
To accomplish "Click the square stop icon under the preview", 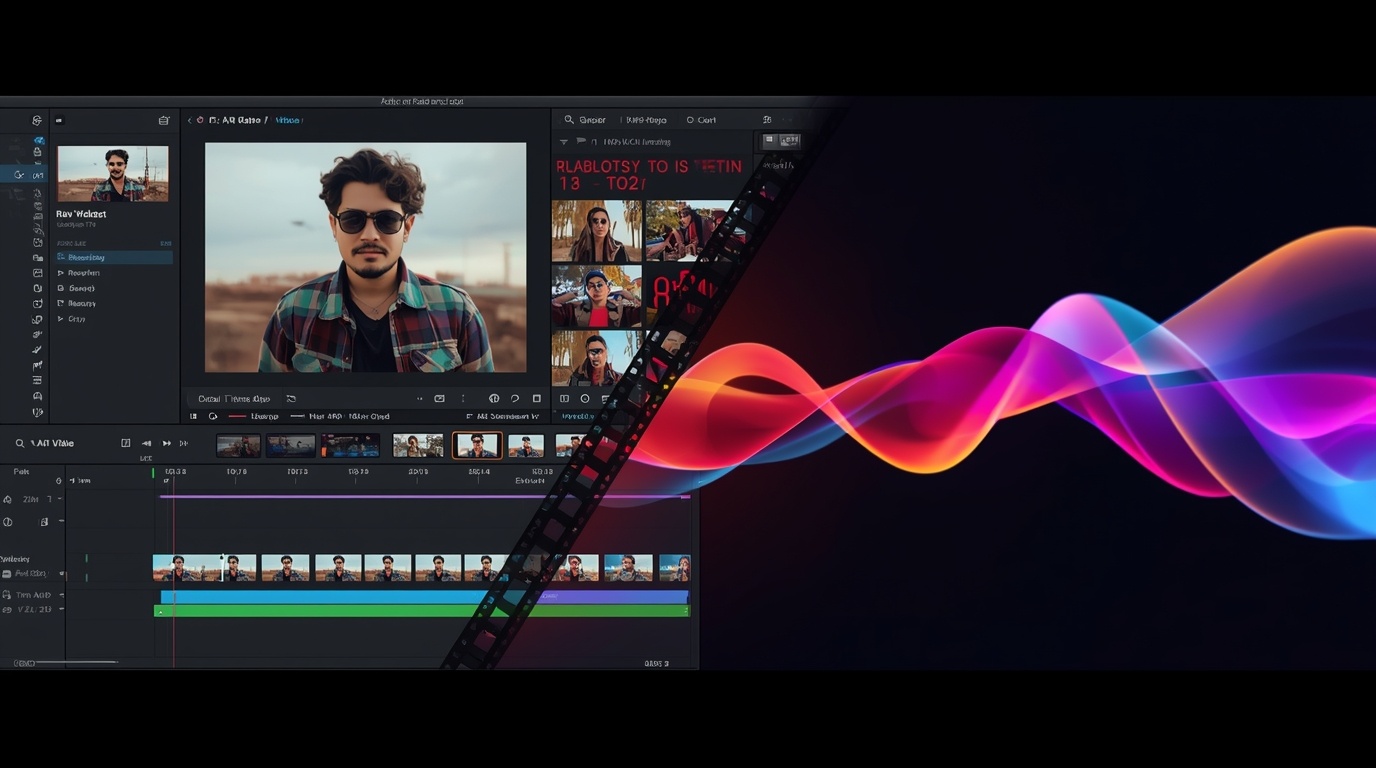I will (x=537, y=398).
